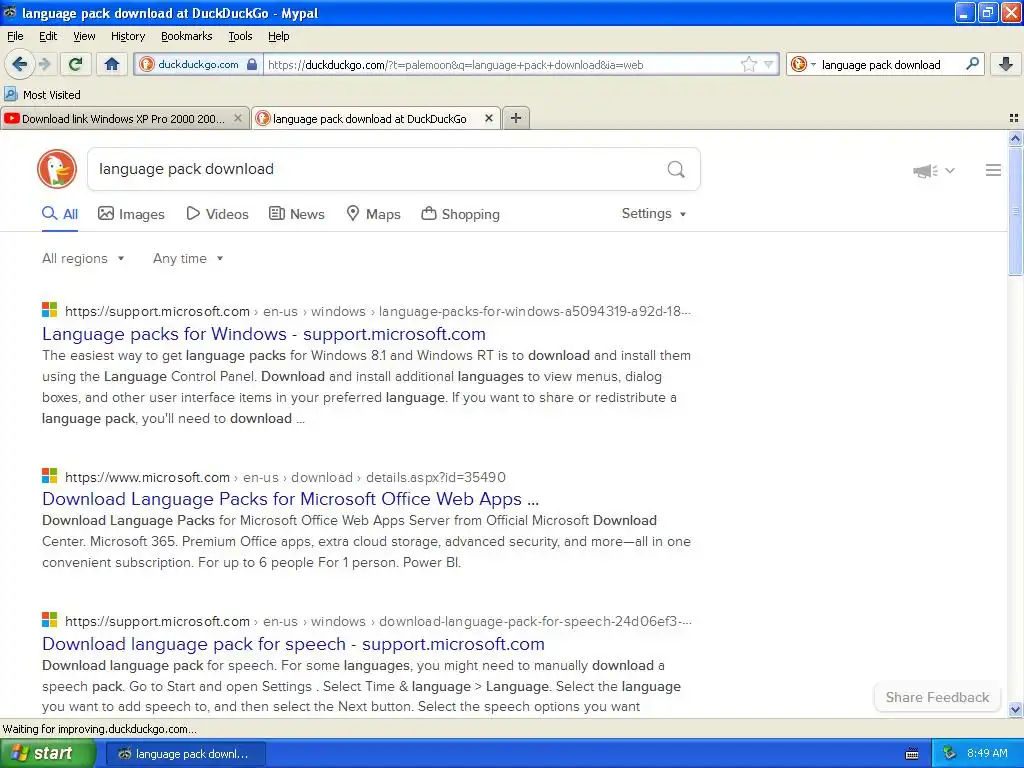1024x768 pixels.
Task: Click into the DuckDuckGo search field
Action: [x=376, y=169]
